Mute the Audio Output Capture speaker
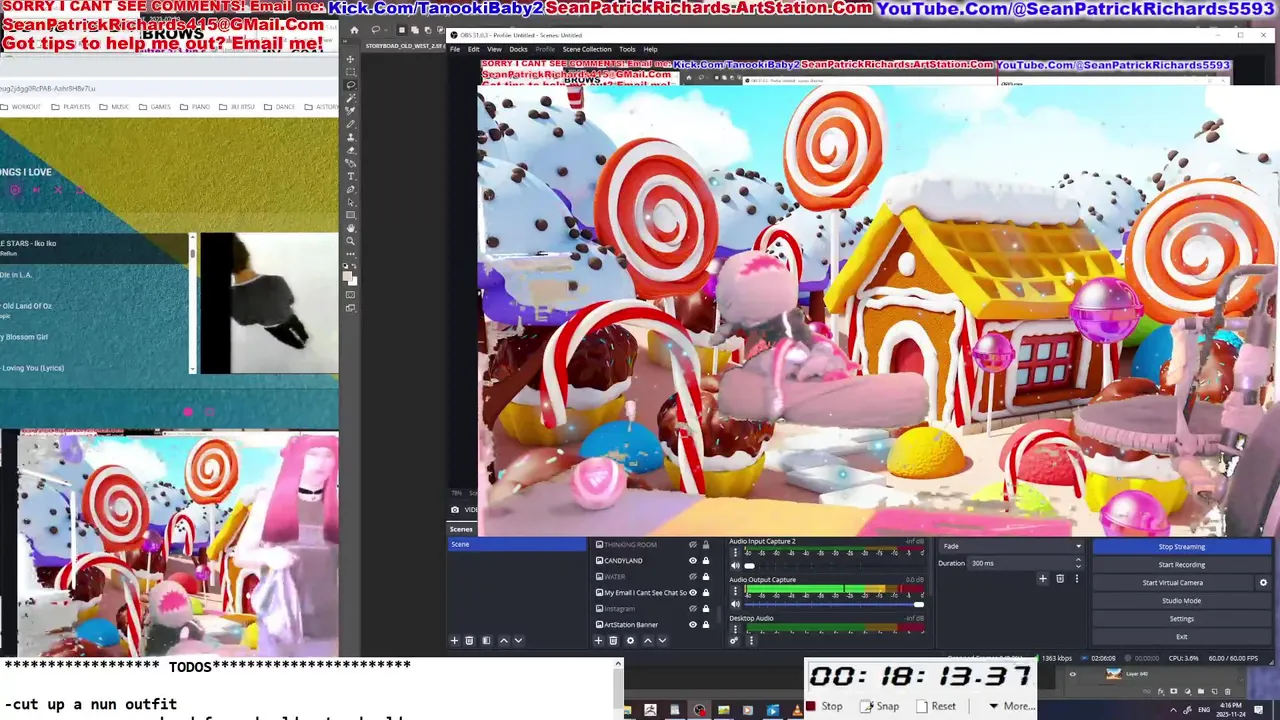 736,604
